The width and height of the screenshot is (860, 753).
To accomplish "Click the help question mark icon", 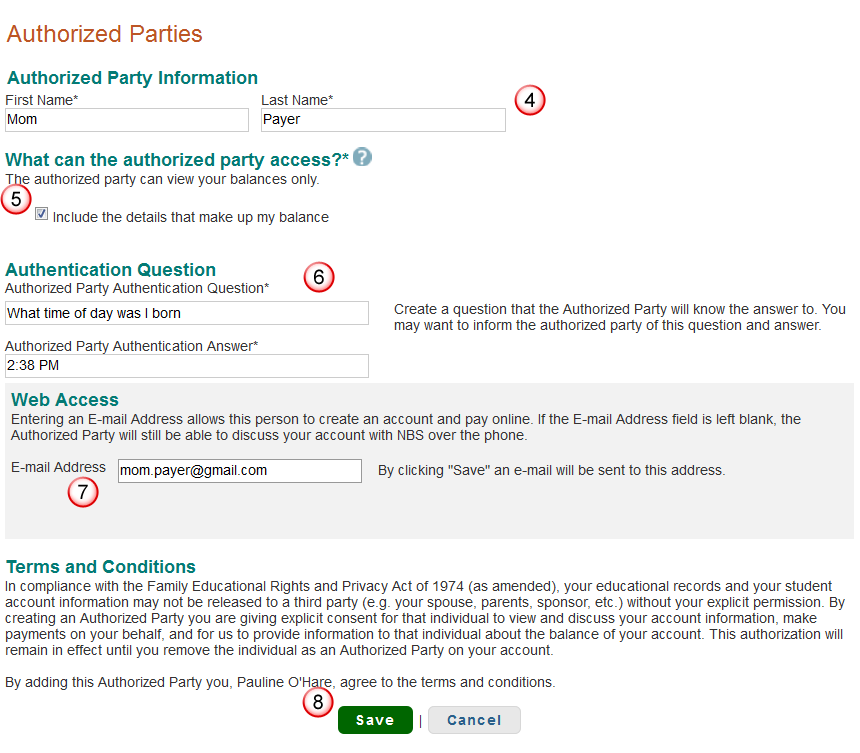I will (x=362, y=157).
